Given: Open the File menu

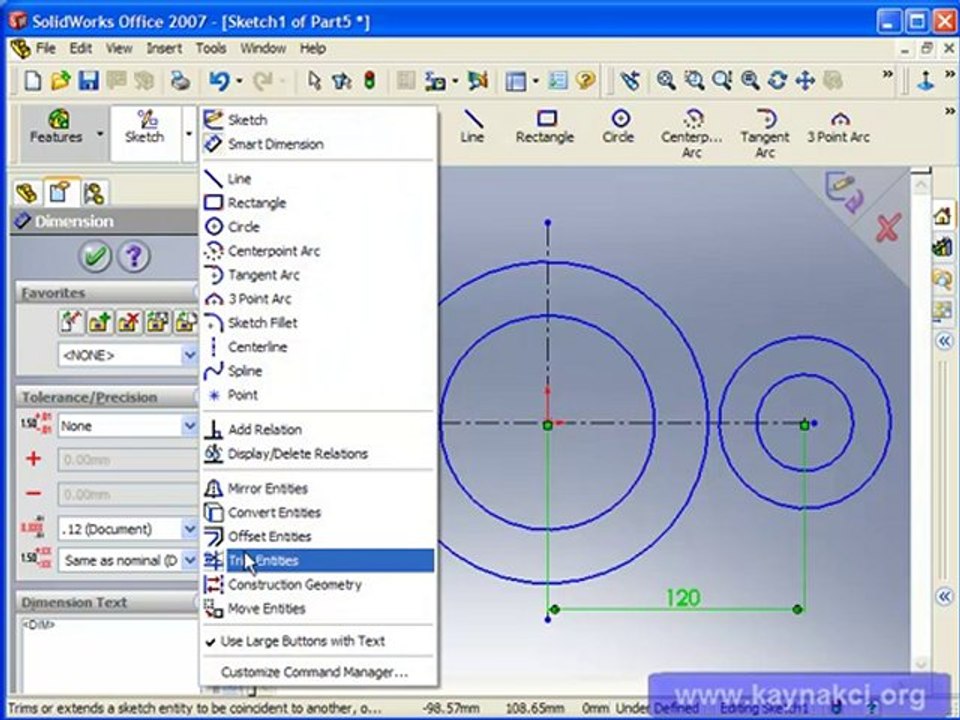Looking at the screenshot, I should tap(45, 48).
